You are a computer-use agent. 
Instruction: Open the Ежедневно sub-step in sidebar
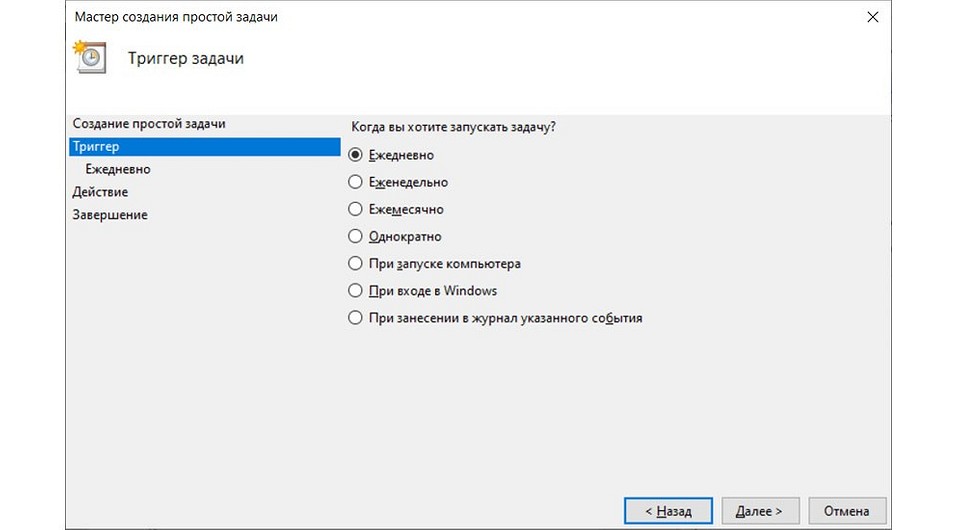pyautogui.click(x=118, y=169)
